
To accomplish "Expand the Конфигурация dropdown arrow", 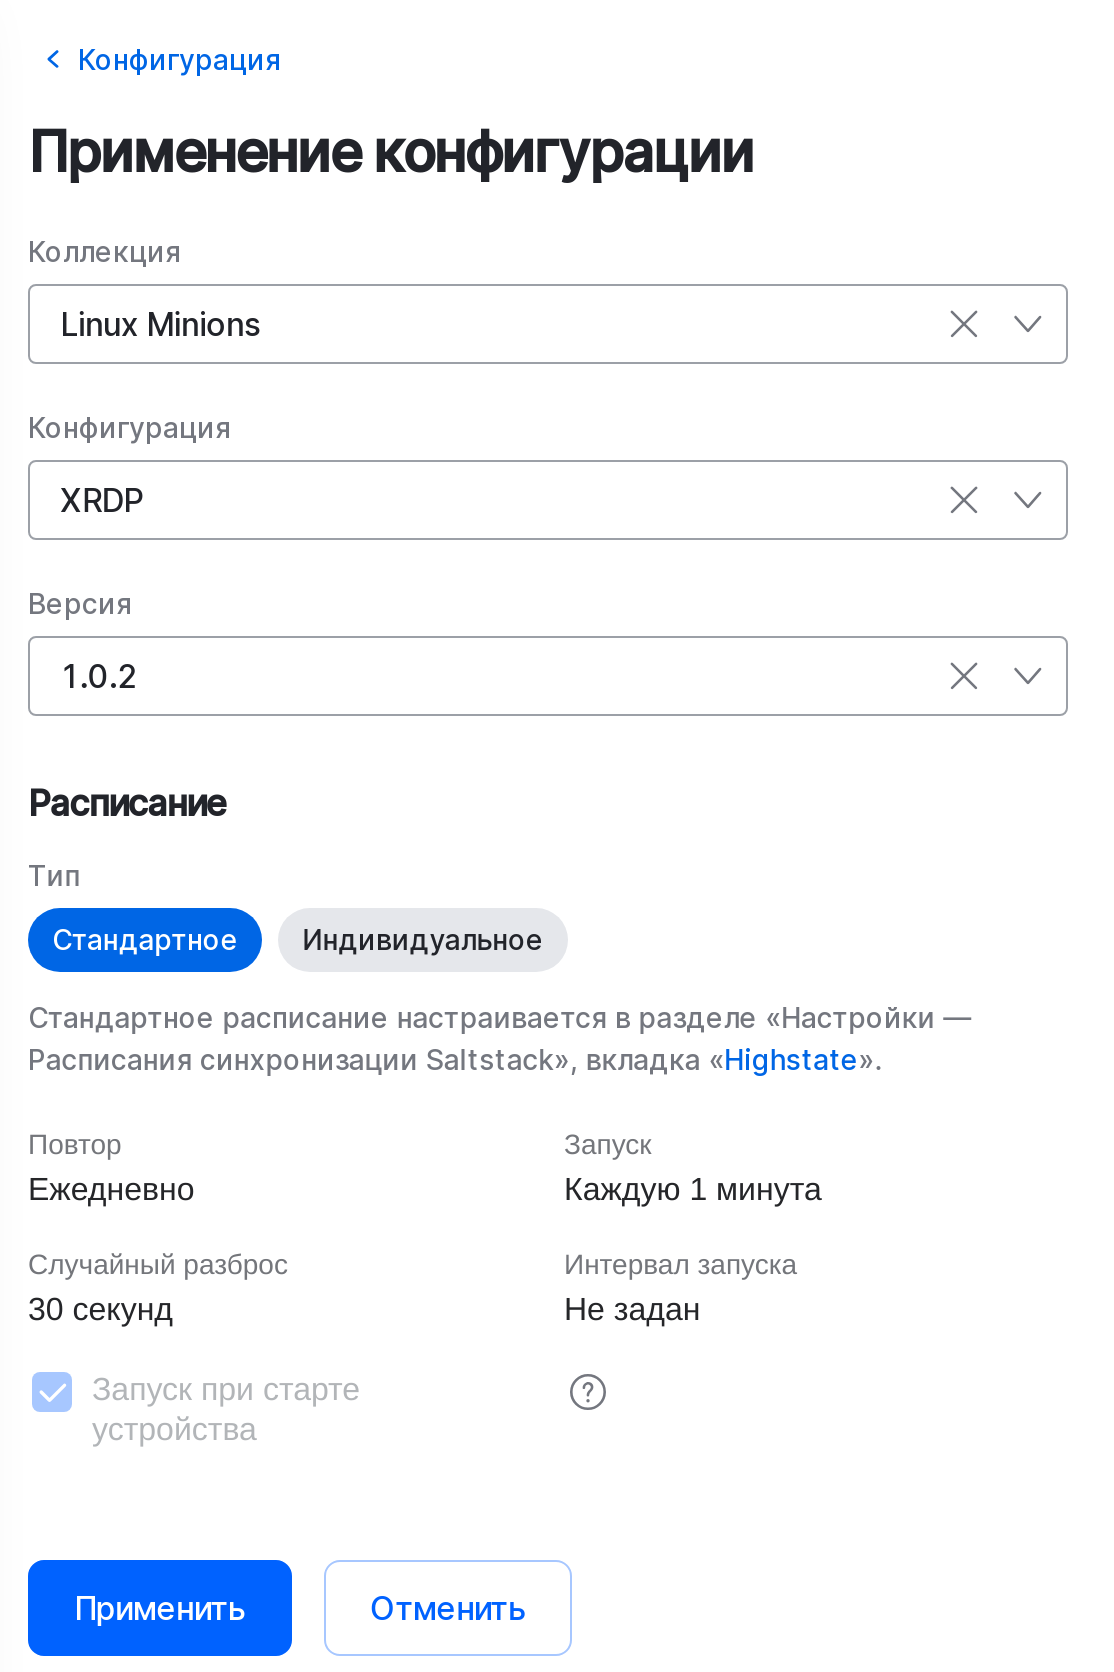I will (1028, 500).
